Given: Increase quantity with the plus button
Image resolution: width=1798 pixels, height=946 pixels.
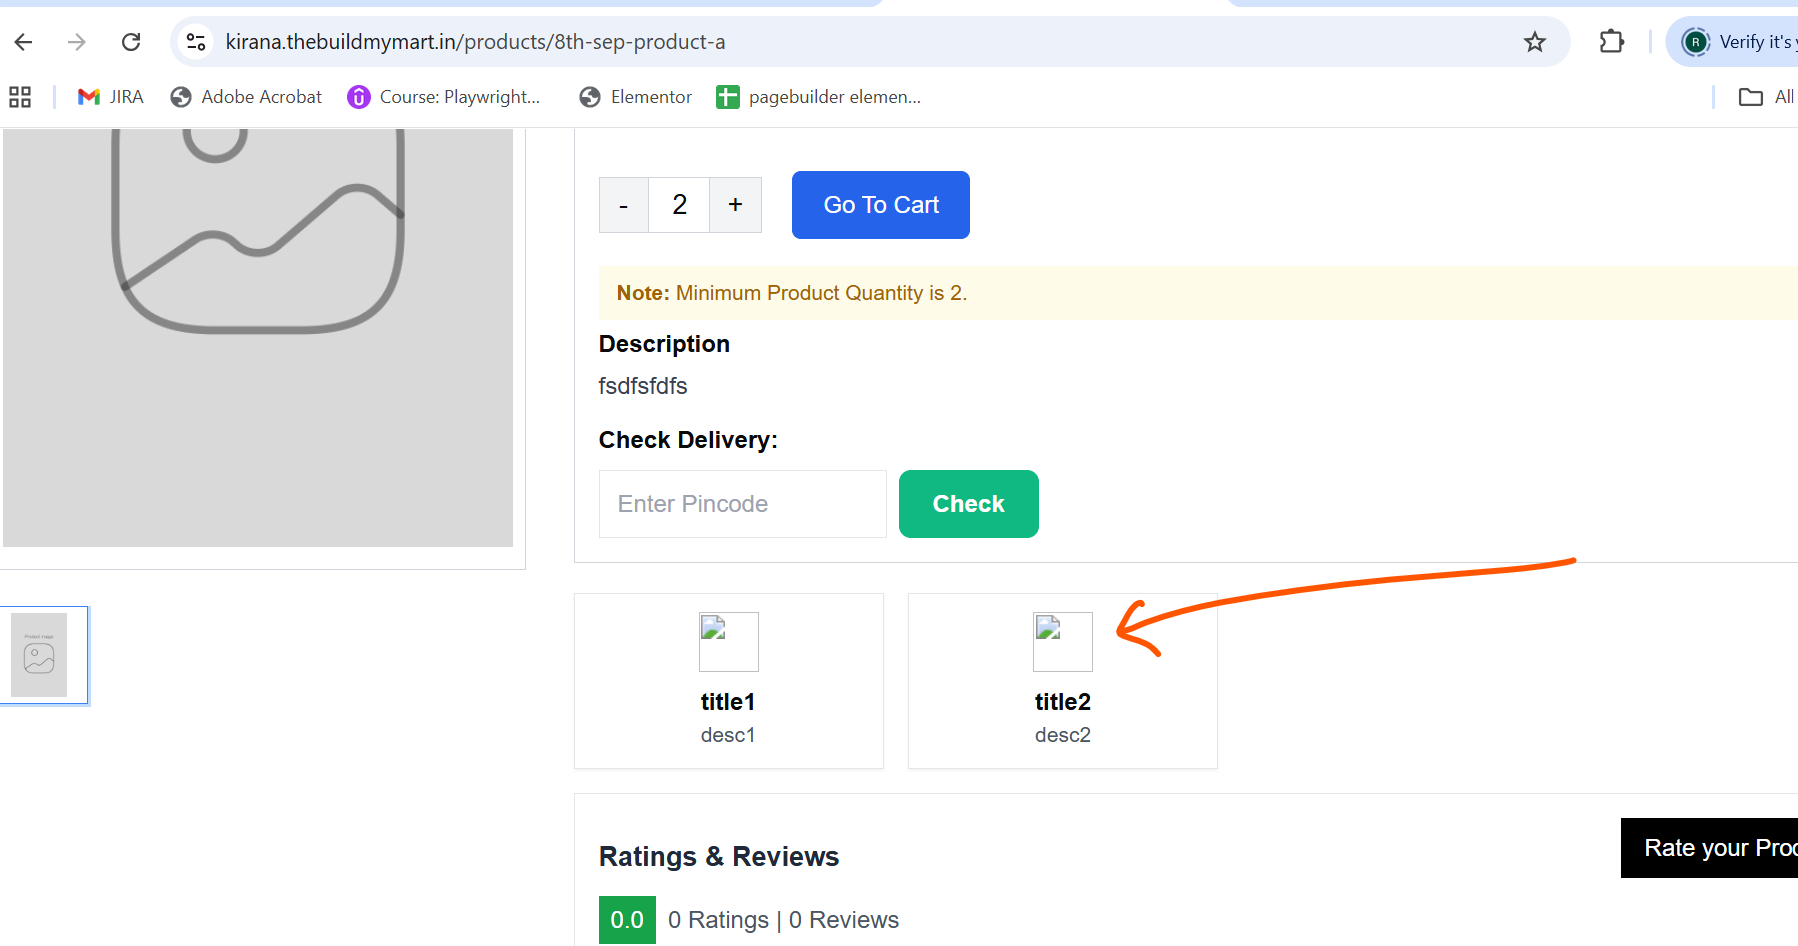Looking at the screenshot, I should click(736, 205).
